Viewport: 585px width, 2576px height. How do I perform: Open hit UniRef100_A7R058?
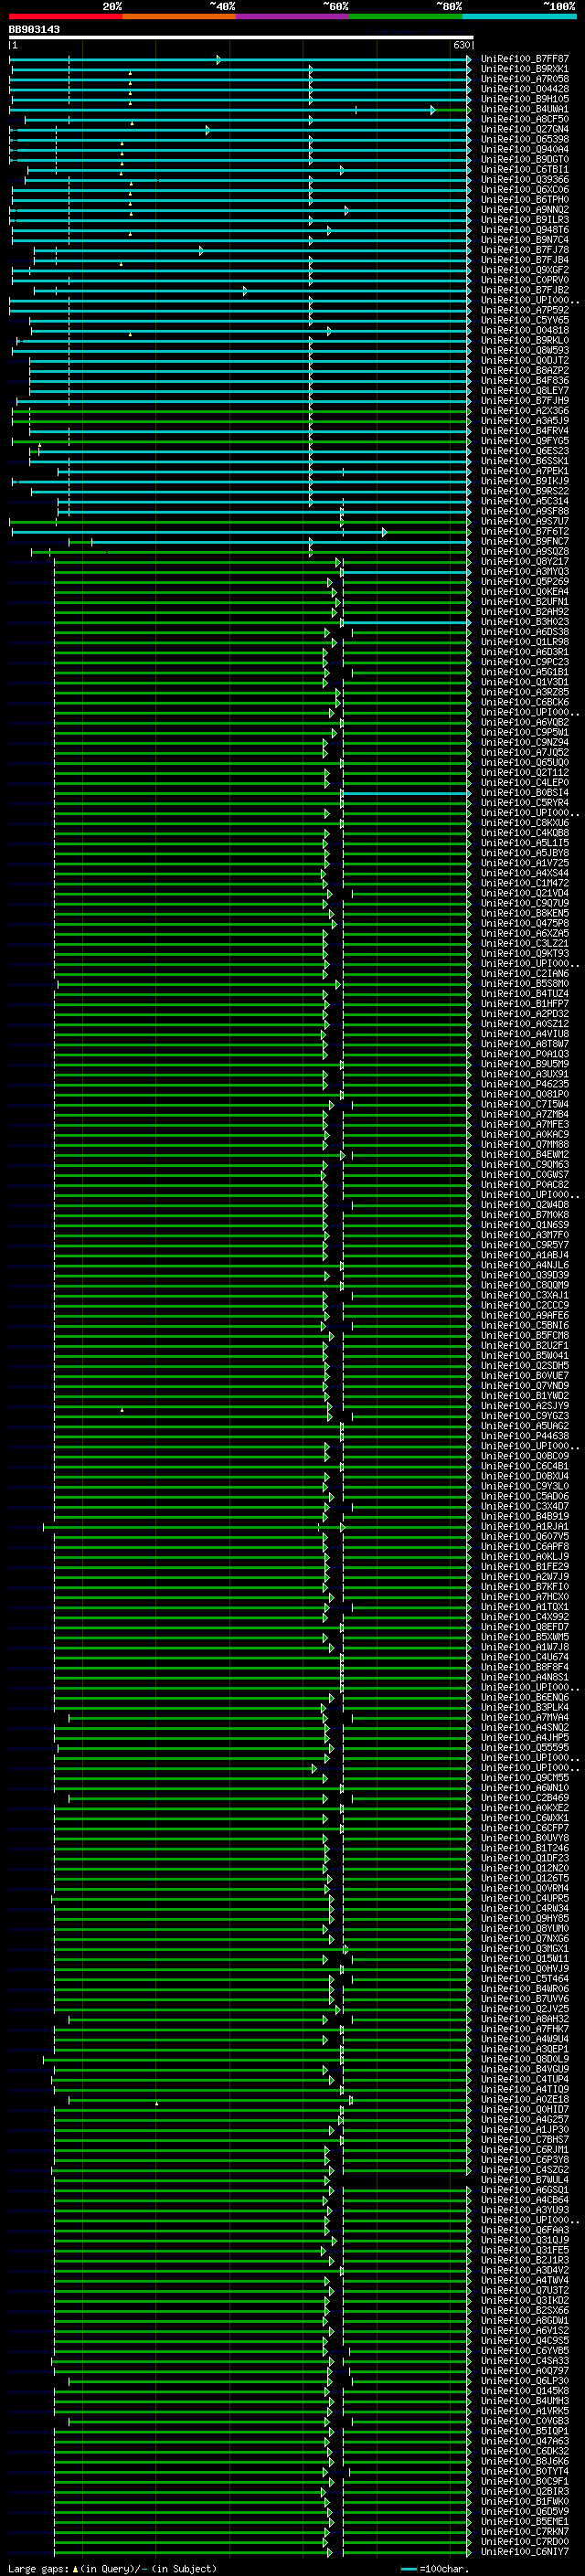(x=525, y=79)
